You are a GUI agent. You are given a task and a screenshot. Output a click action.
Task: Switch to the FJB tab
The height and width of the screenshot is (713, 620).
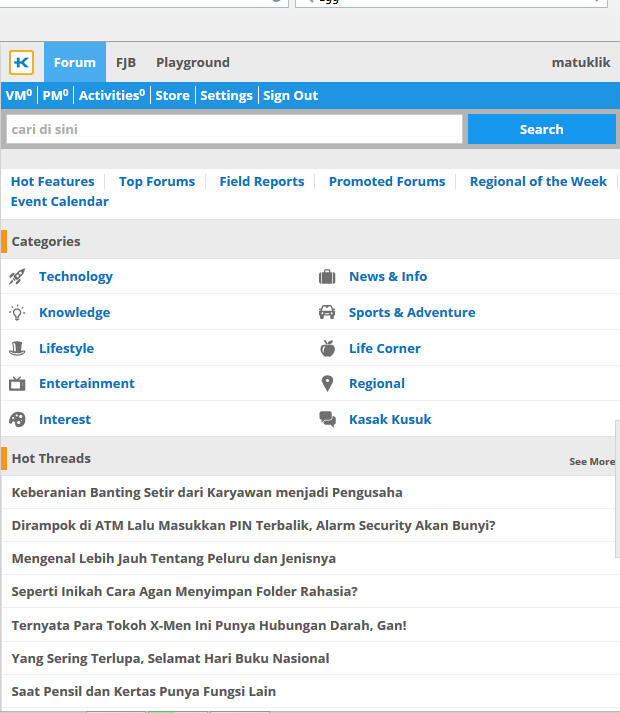[126, 62]
